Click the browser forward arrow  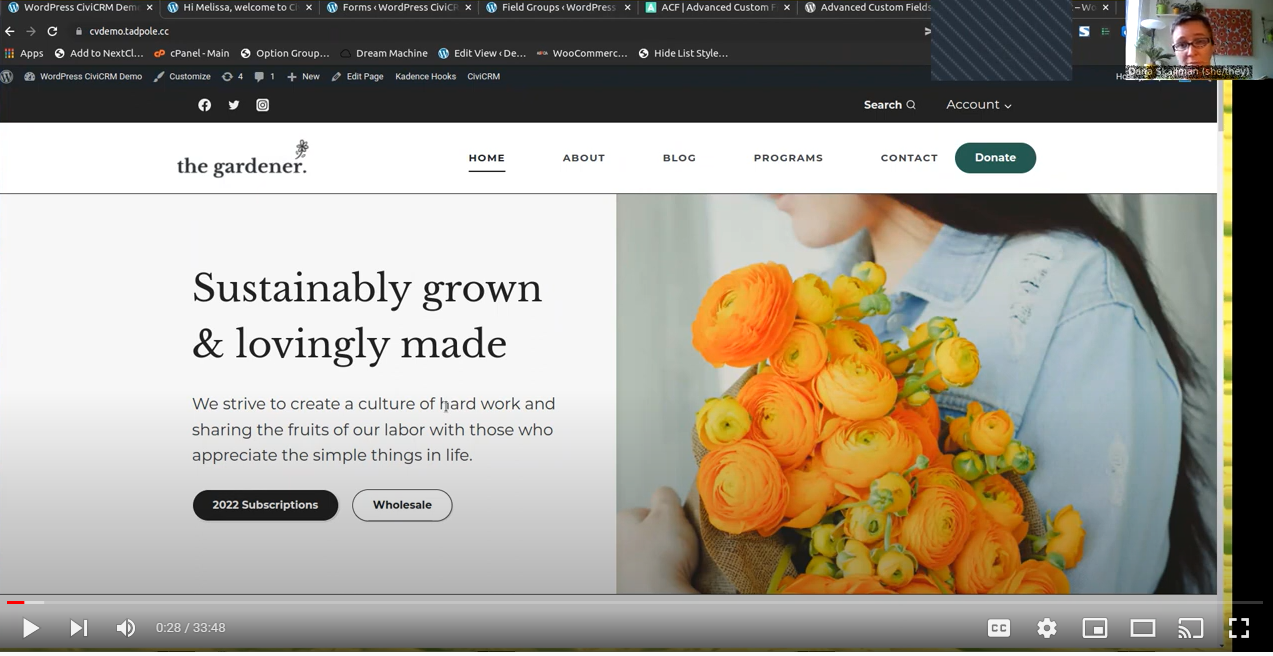[x=31, y=31]
